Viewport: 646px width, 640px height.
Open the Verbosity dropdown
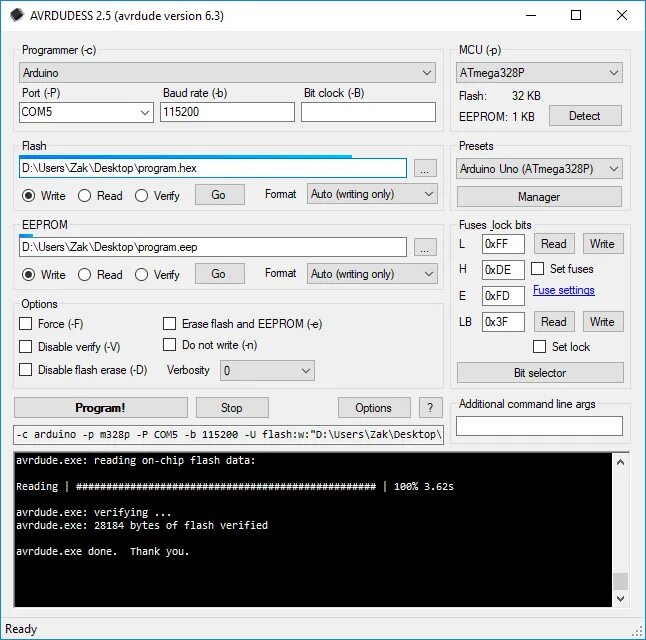267,370
